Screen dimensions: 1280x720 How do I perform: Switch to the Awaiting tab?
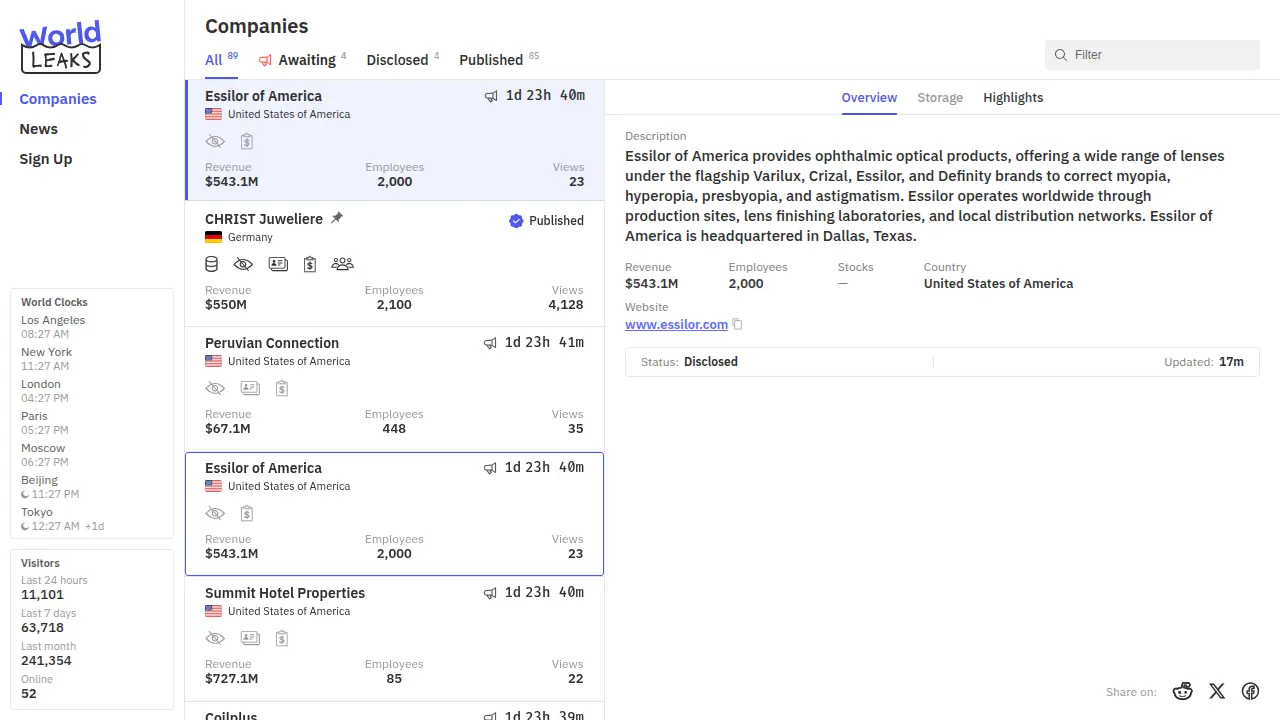[306, 60]
